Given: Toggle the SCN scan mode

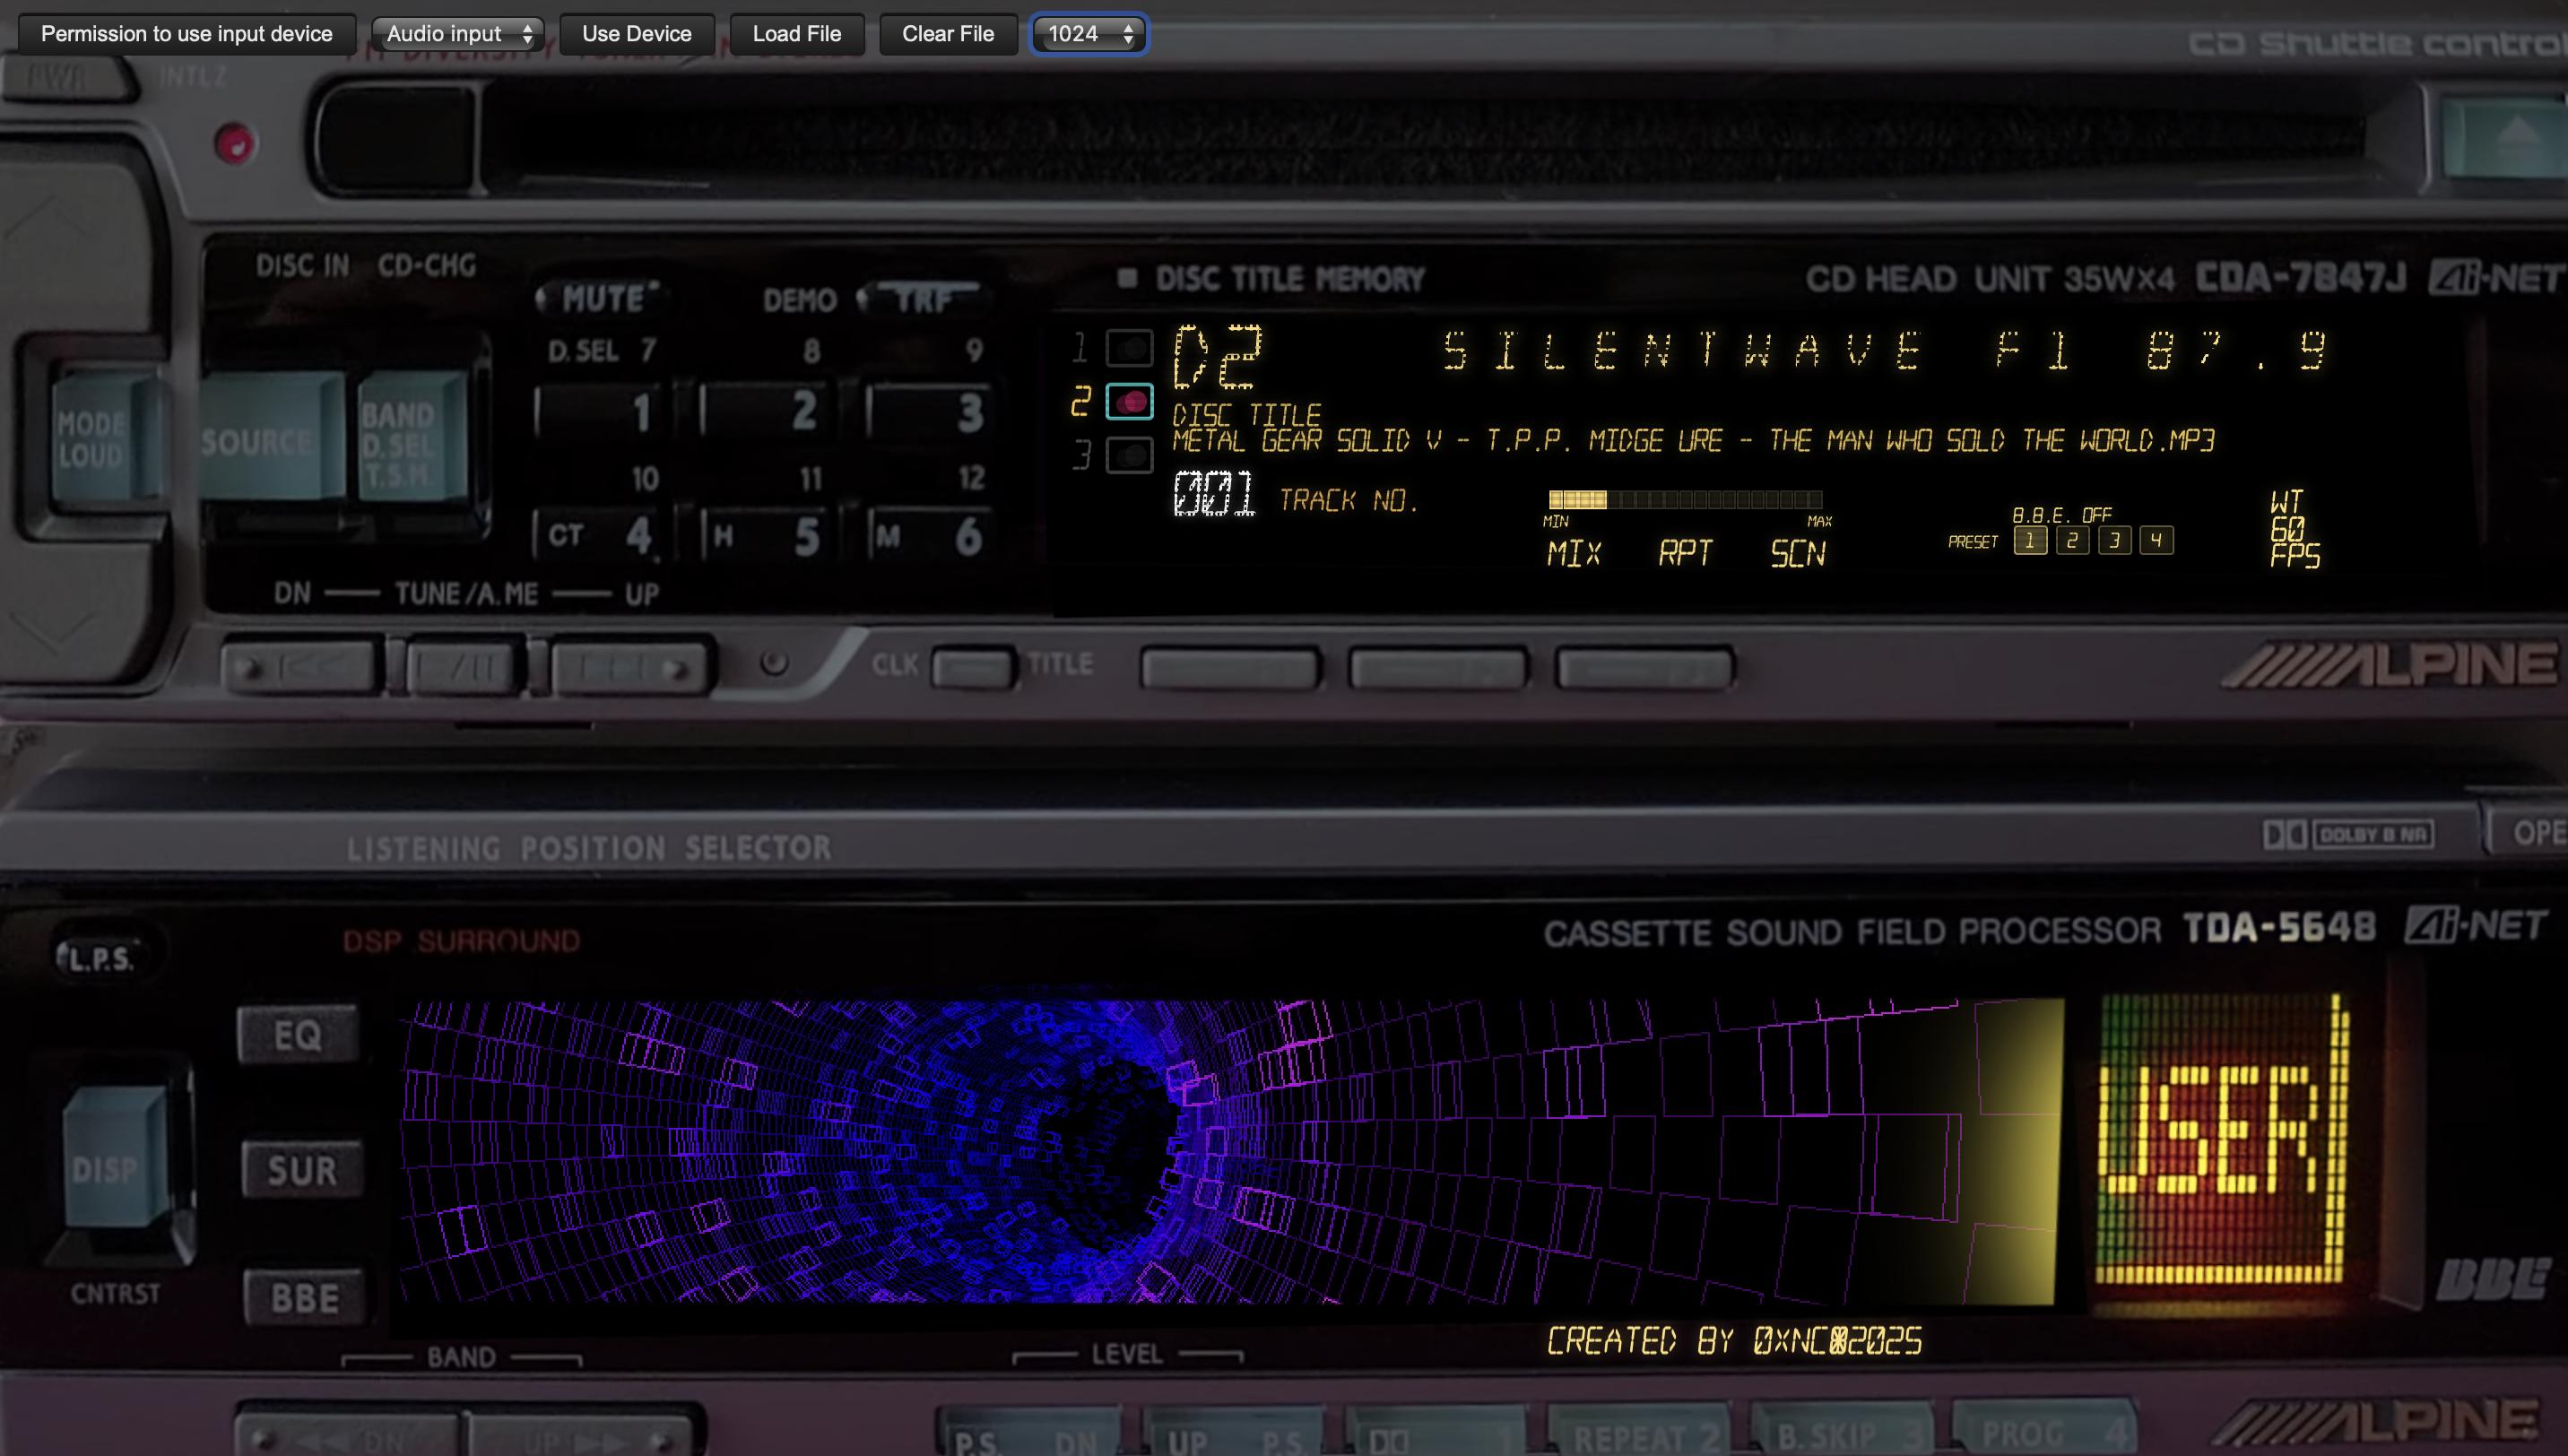Looking at the screenshot, I should (x=1797, y=553).
